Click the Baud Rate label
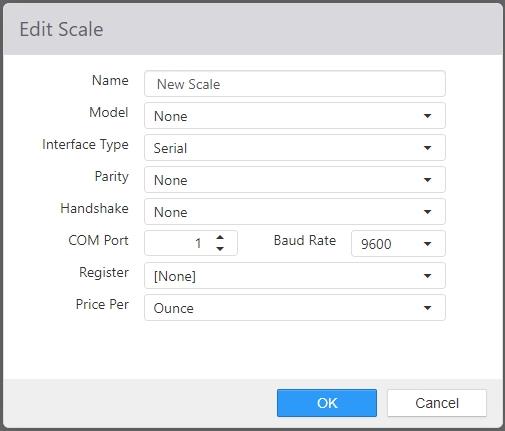This screenshot has height=431, width=505. (305, 240)
